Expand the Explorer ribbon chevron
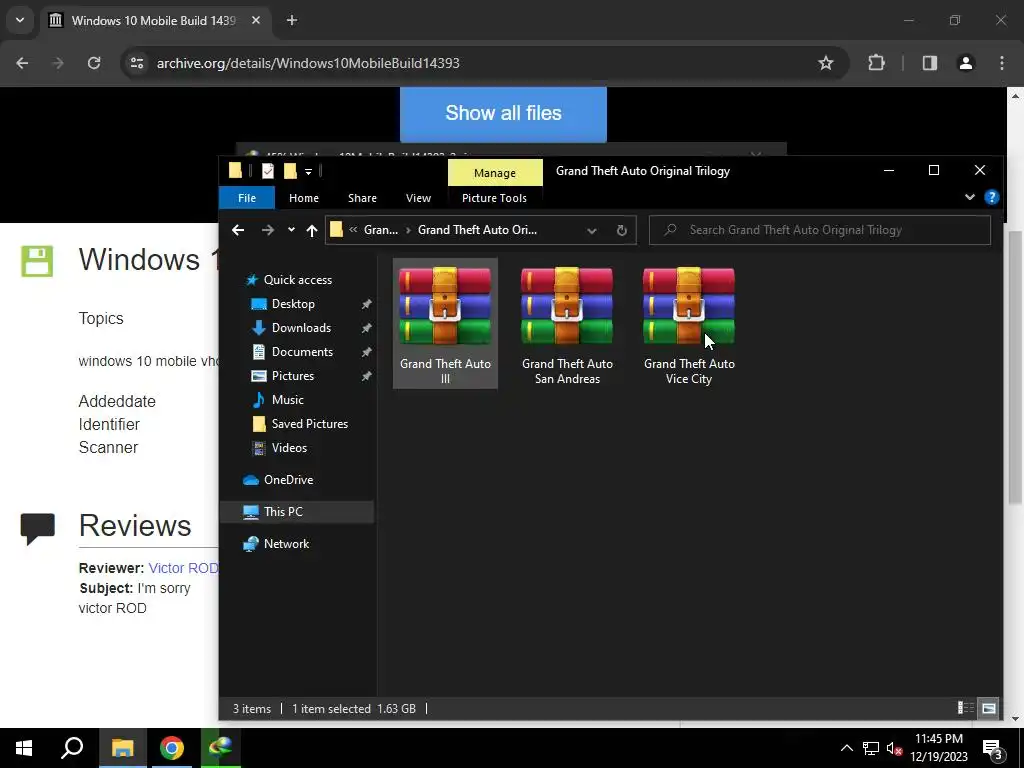 coord(970,197)
